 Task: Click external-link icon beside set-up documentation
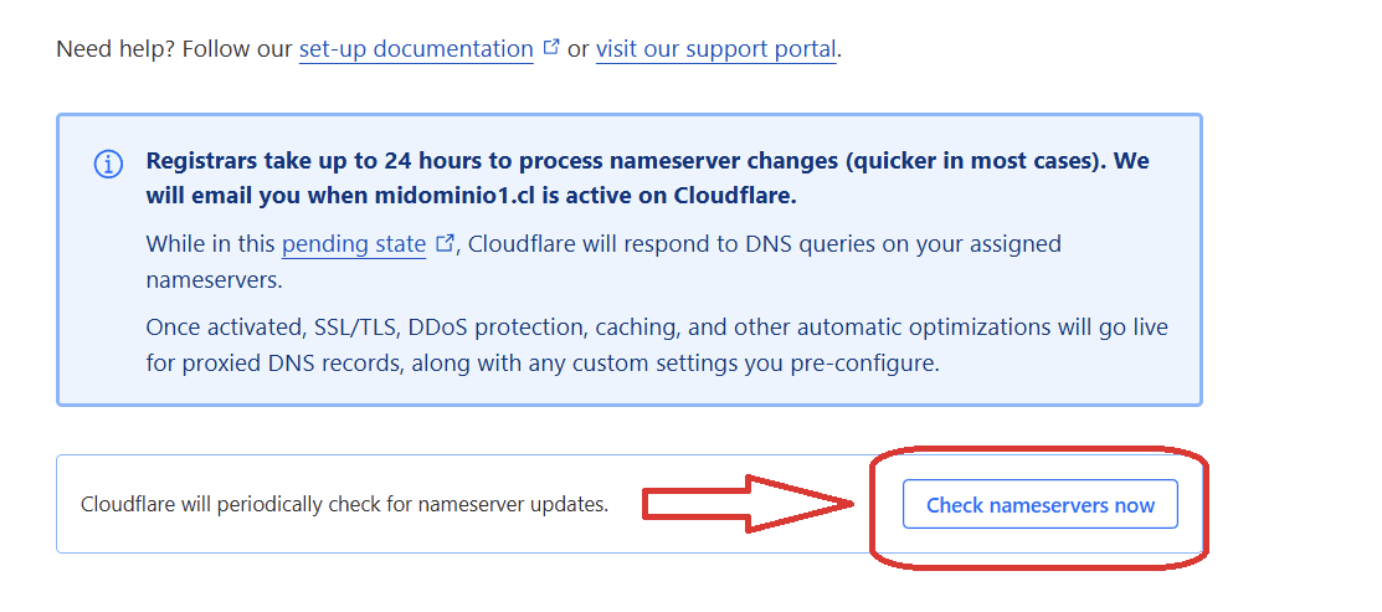click(x=551, y=47)
